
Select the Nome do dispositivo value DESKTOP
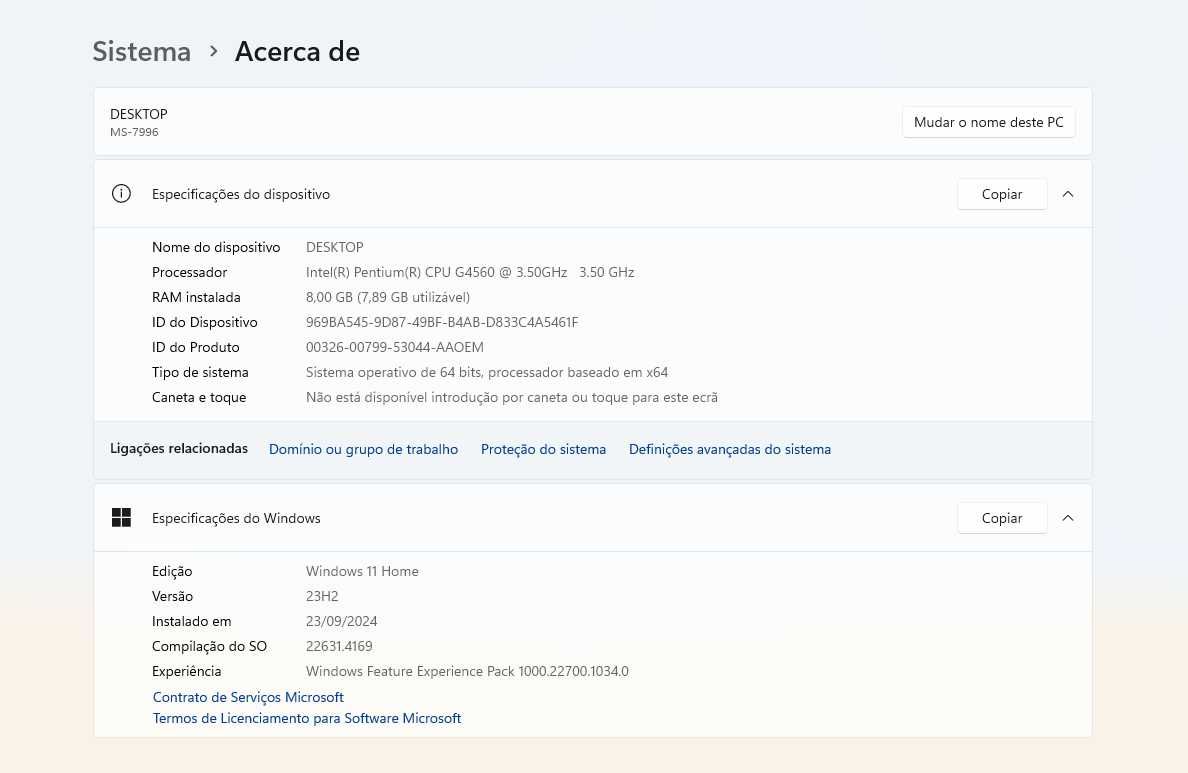(334, 247)
